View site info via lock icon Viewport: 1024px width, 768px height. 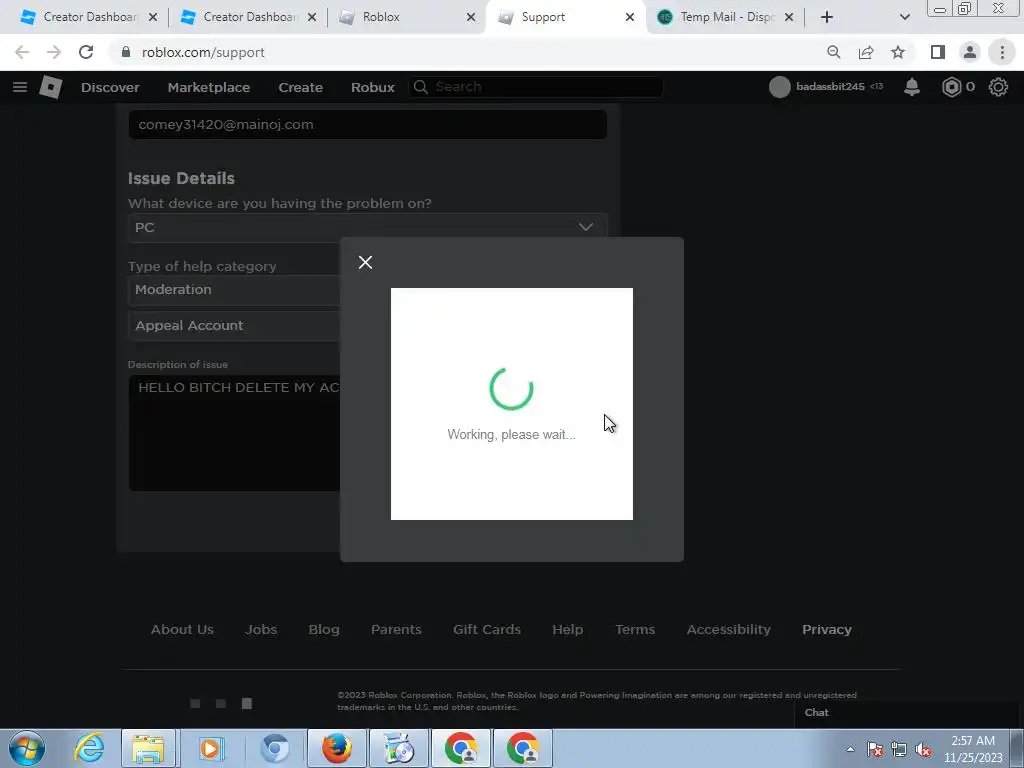pyautogui.click(x=126, y=52)
